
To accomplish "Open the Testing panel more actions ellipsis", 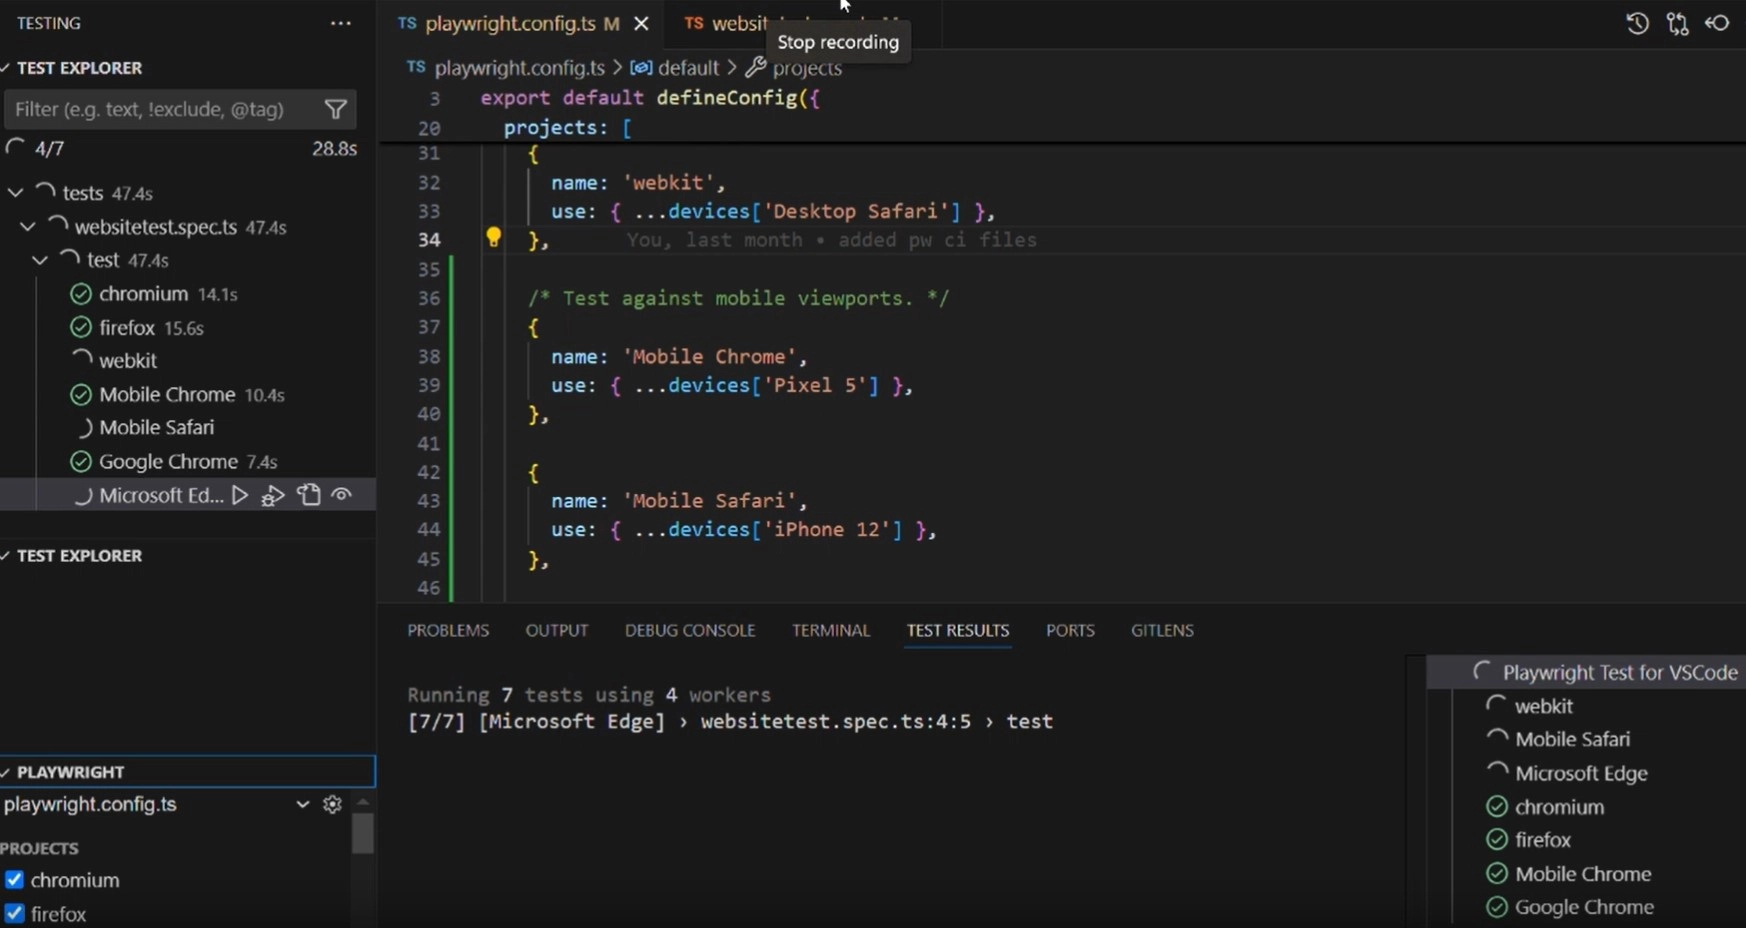I will [x=341, y=23].
